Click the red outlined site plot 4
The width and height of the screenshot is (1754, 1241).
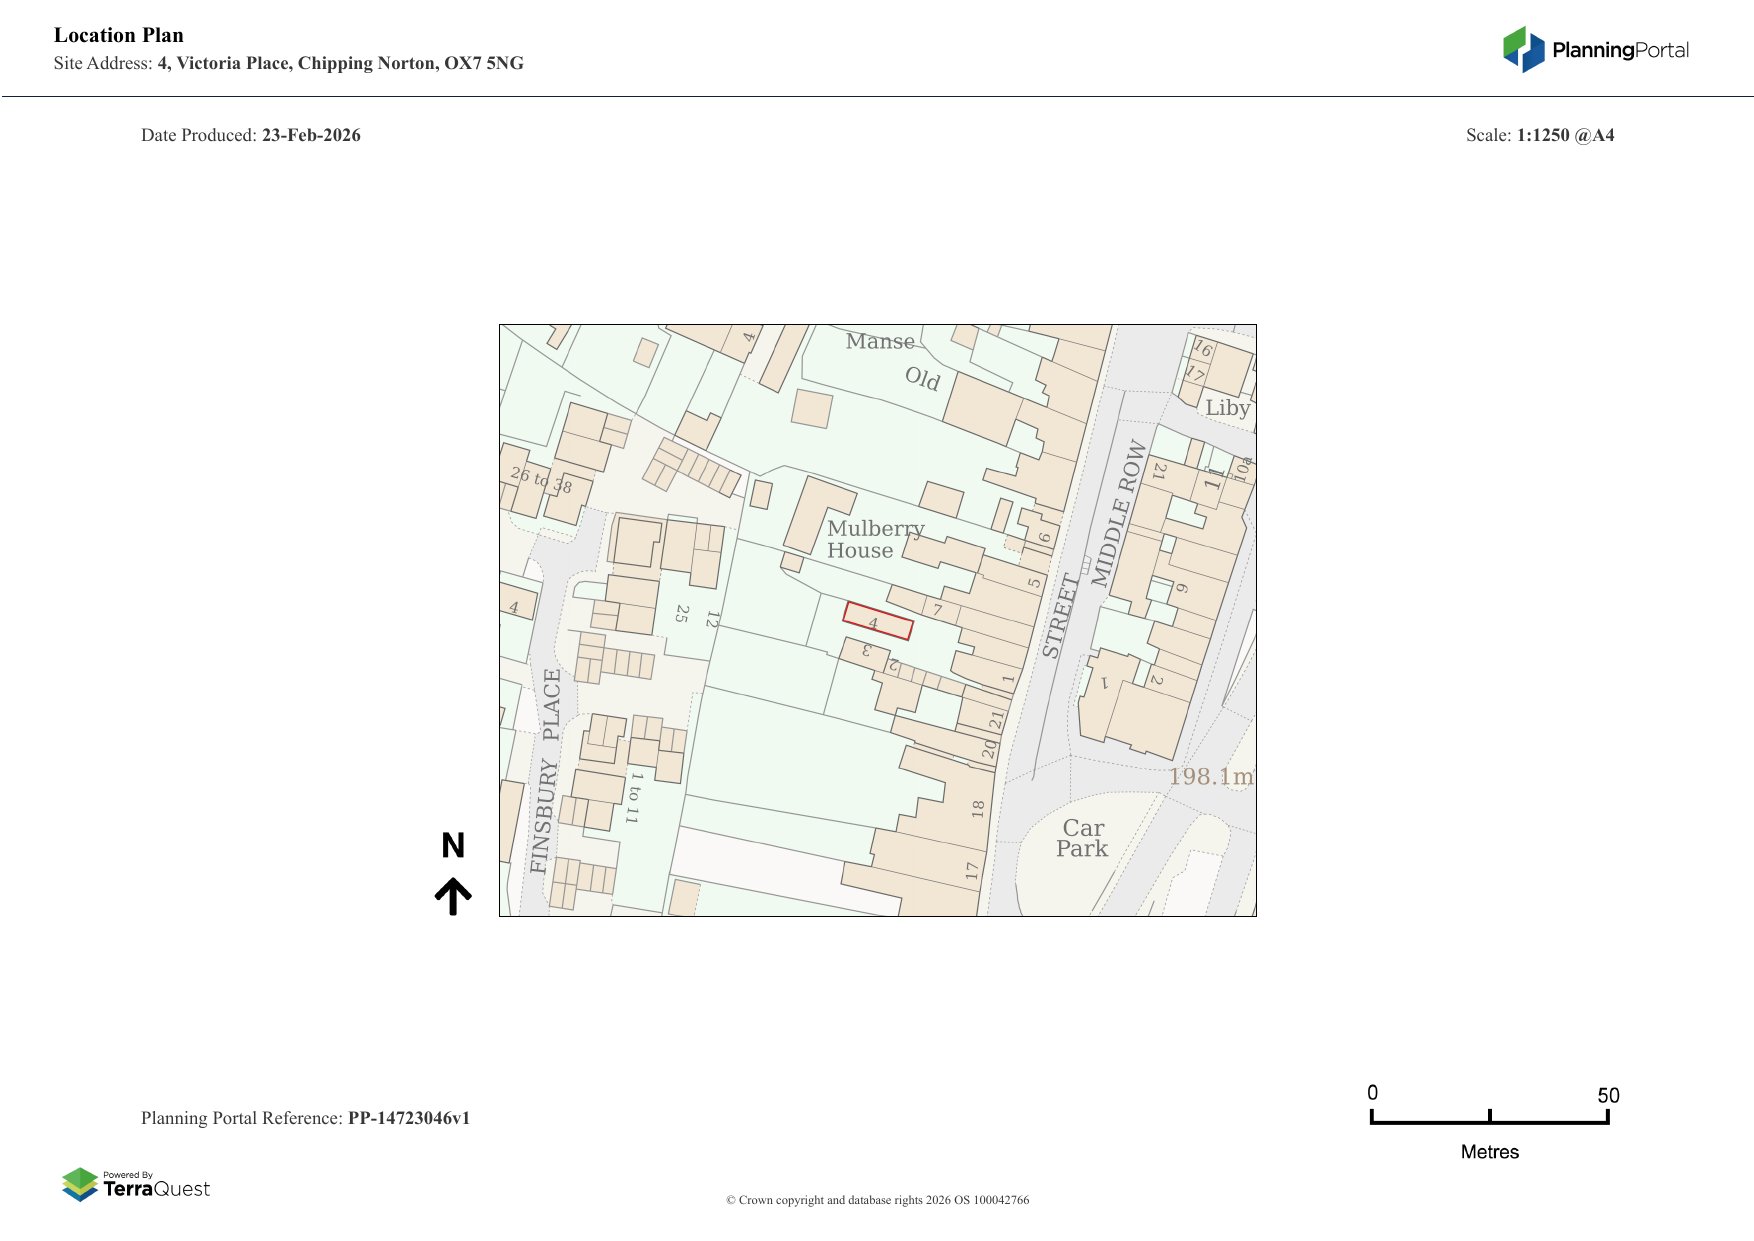click(x=877, y=621)
